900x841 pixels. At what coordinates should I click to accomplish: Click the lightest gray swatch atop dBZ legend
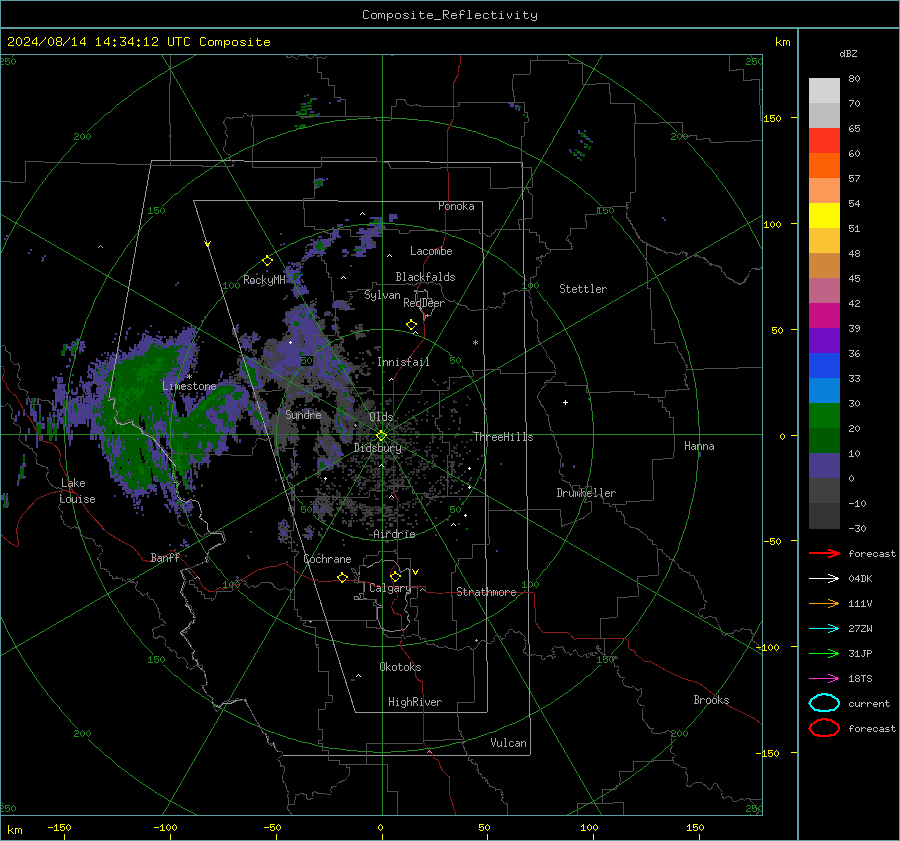(x=824, y=90)
